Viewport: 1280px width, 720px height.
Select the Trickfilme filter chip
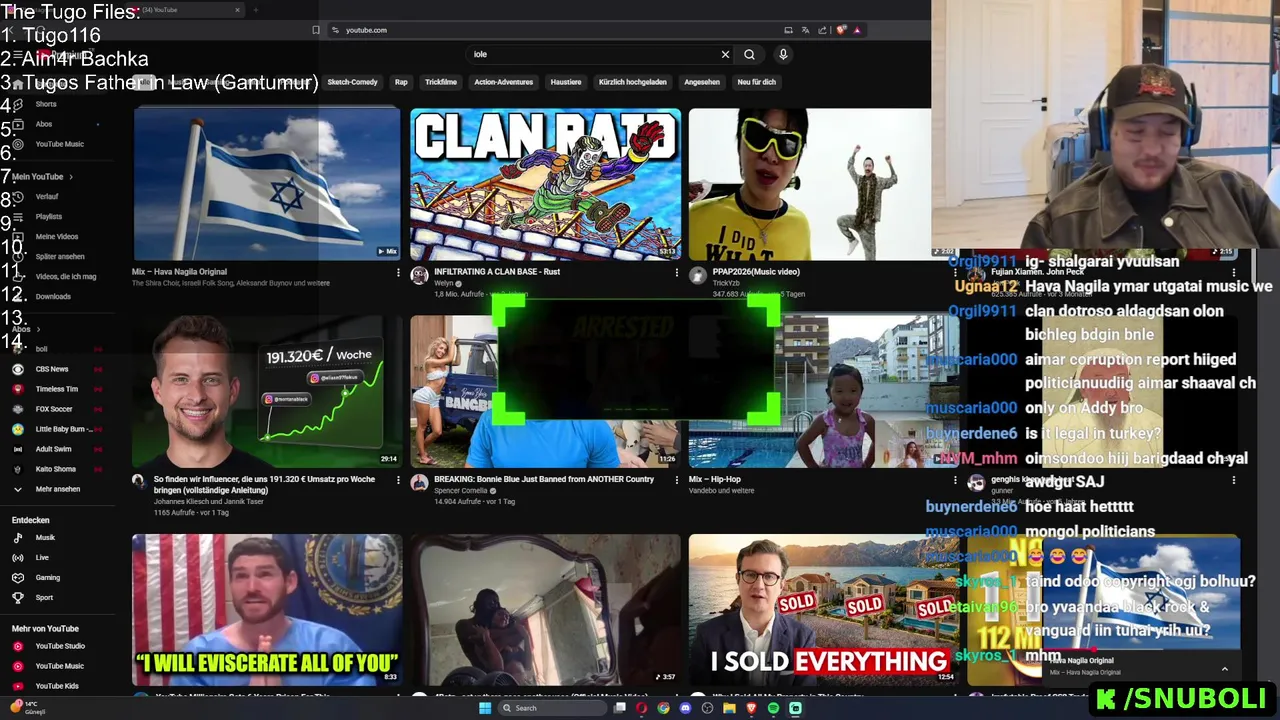[441, 82]
